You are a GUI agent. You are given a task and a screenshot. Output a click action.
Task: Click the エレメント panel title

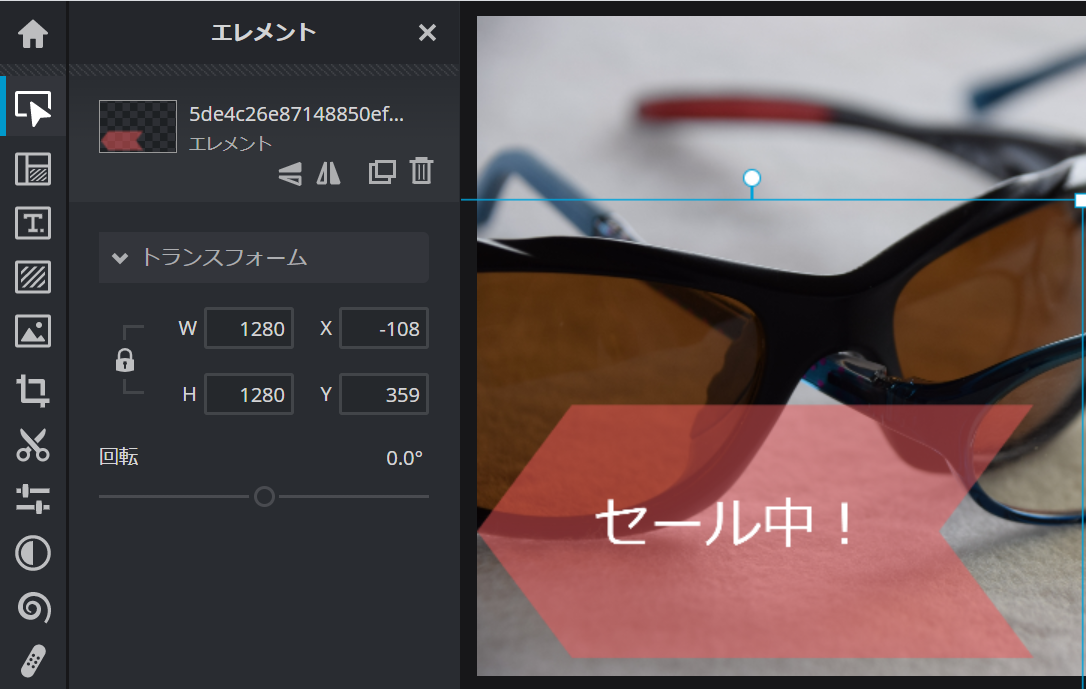click(264, 33)
